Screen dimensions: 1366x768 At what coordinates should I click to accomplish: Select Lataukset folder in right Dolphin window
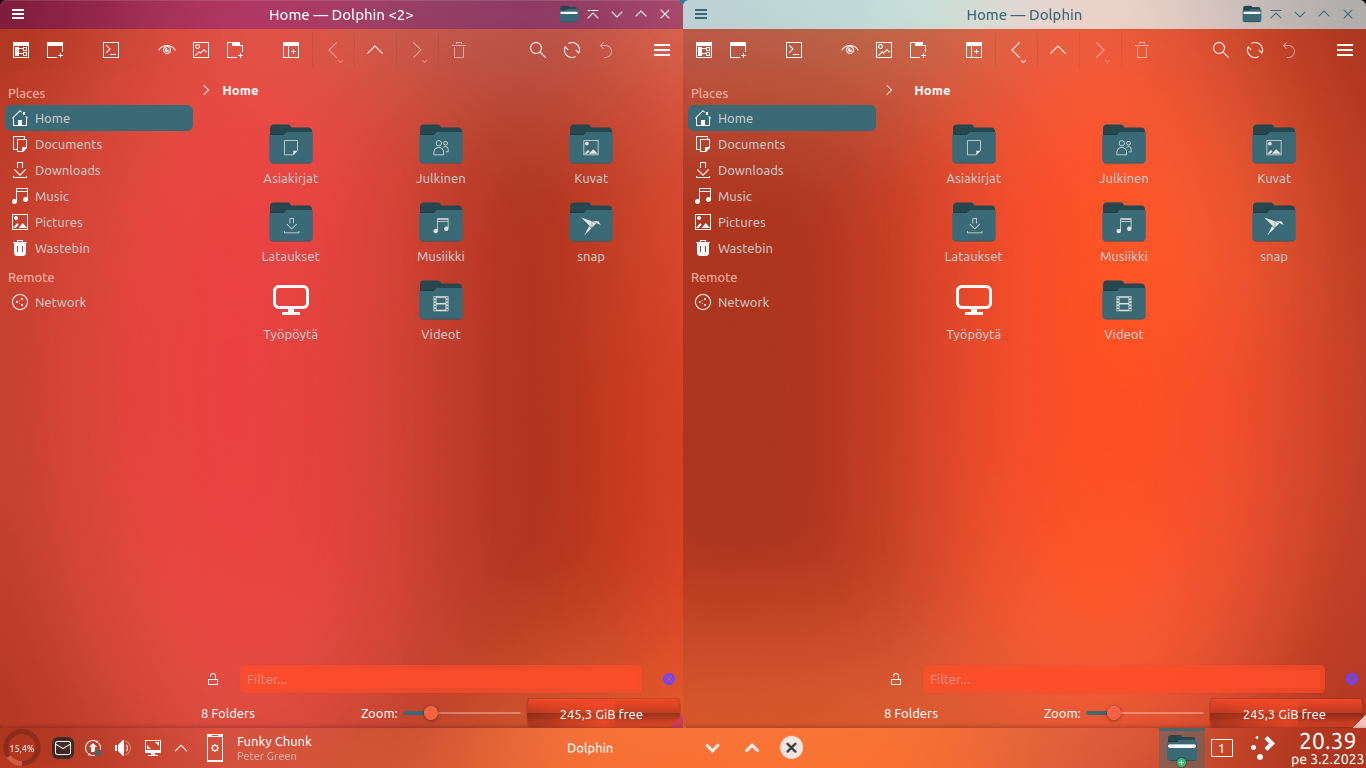pos(974,233)
